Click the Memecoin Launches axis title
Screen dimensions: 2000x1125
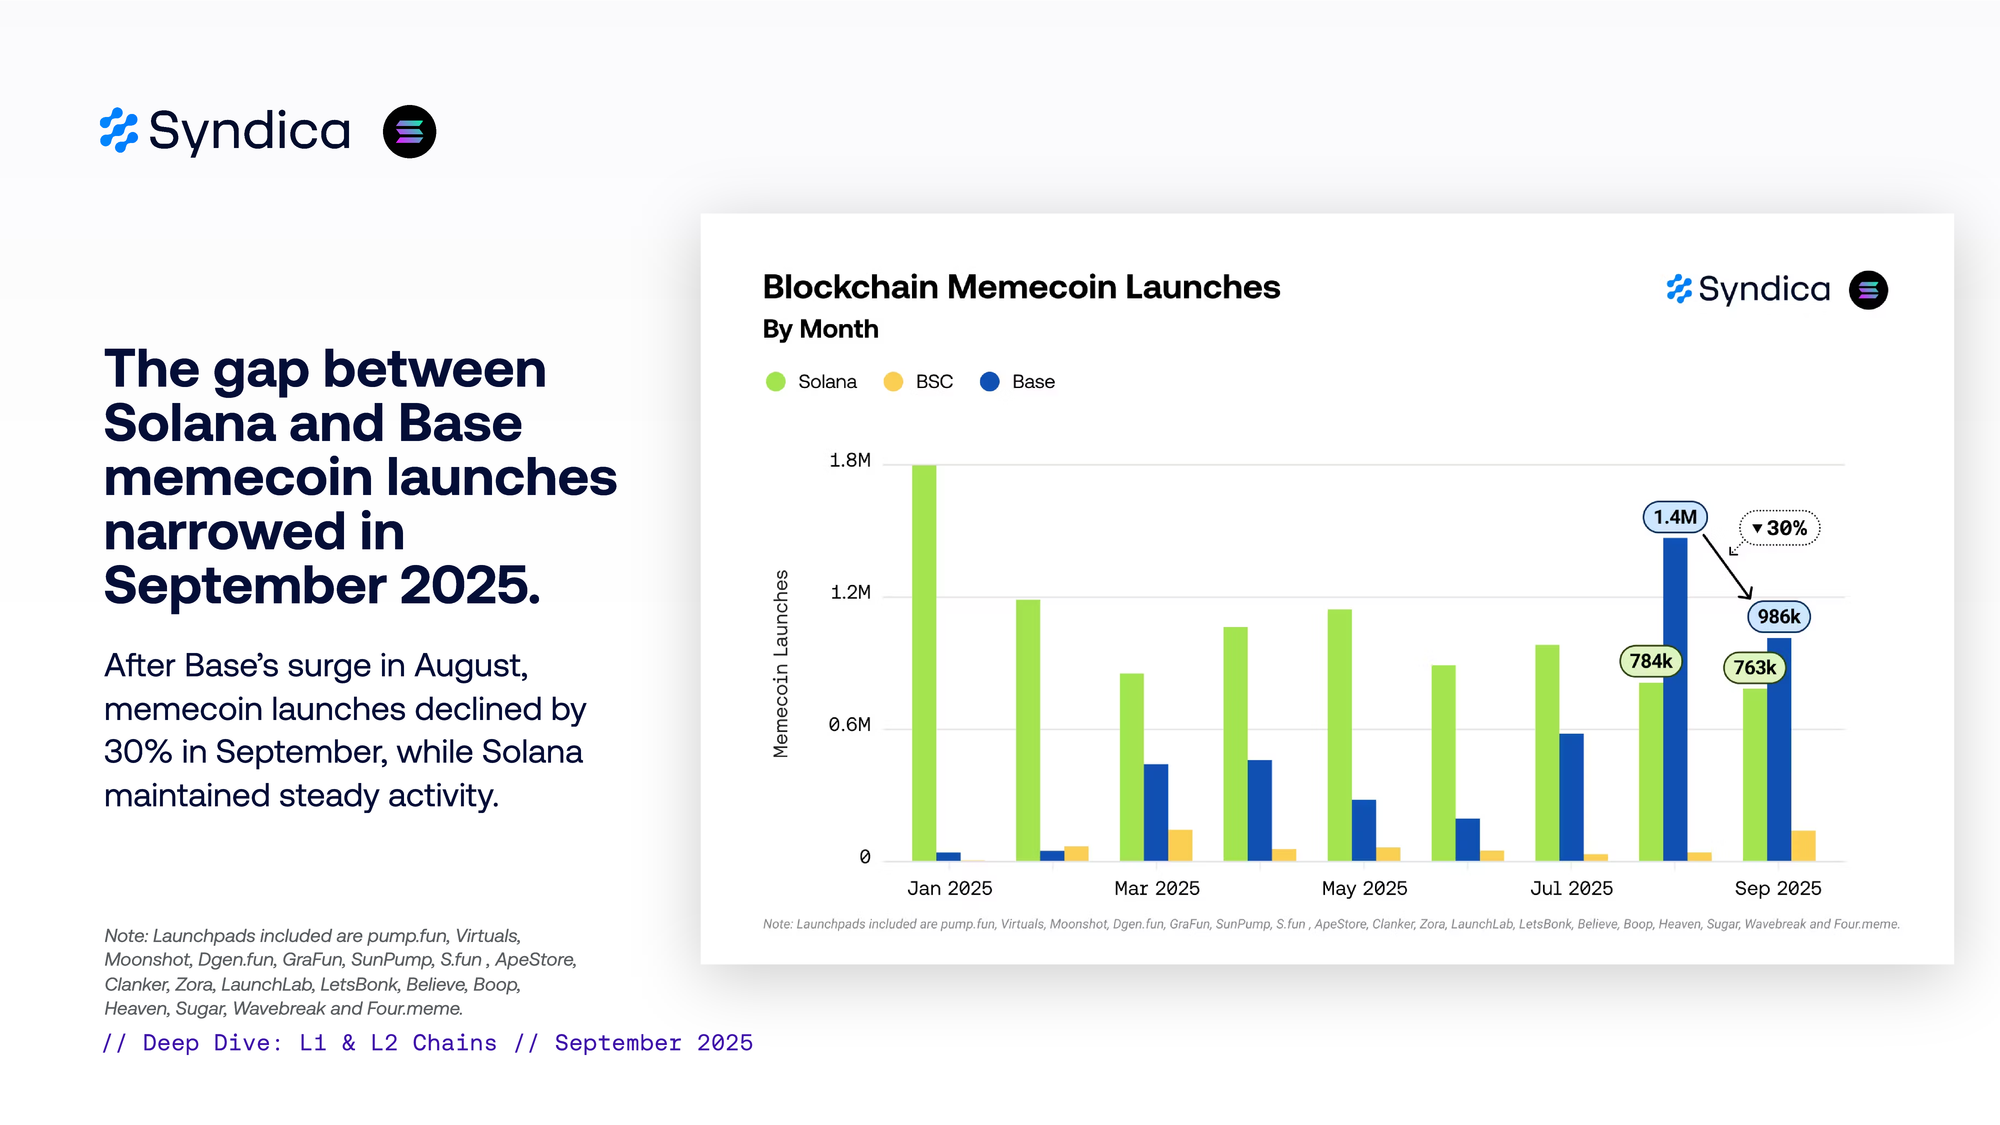tap(781, 663)
